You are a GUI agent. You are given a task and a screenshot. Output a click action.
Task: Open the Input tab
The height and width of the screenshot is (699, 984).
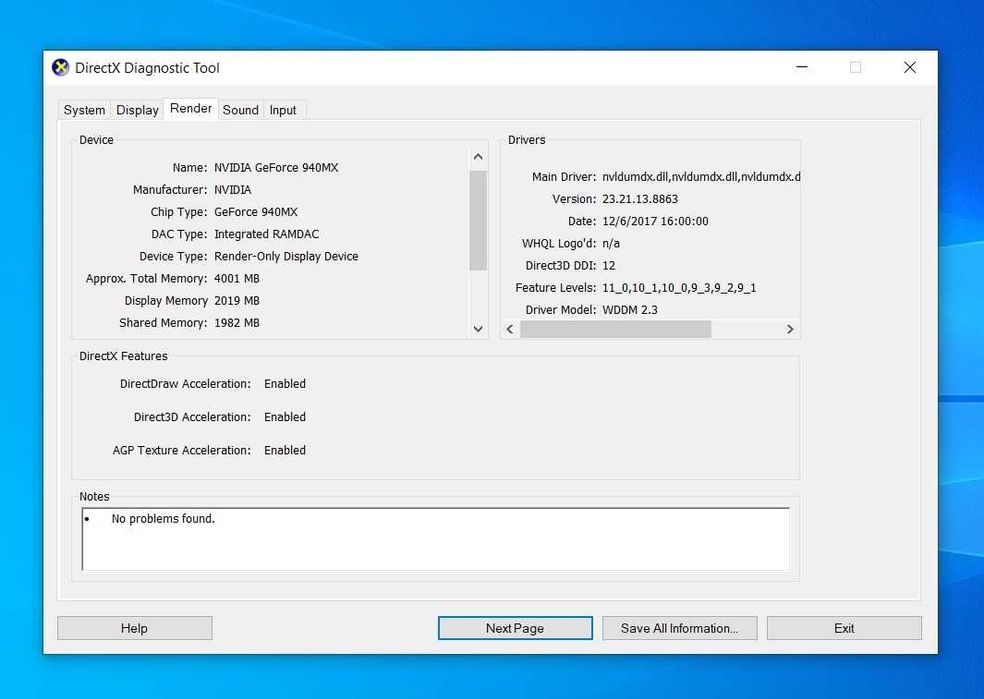tap(283, 110)
